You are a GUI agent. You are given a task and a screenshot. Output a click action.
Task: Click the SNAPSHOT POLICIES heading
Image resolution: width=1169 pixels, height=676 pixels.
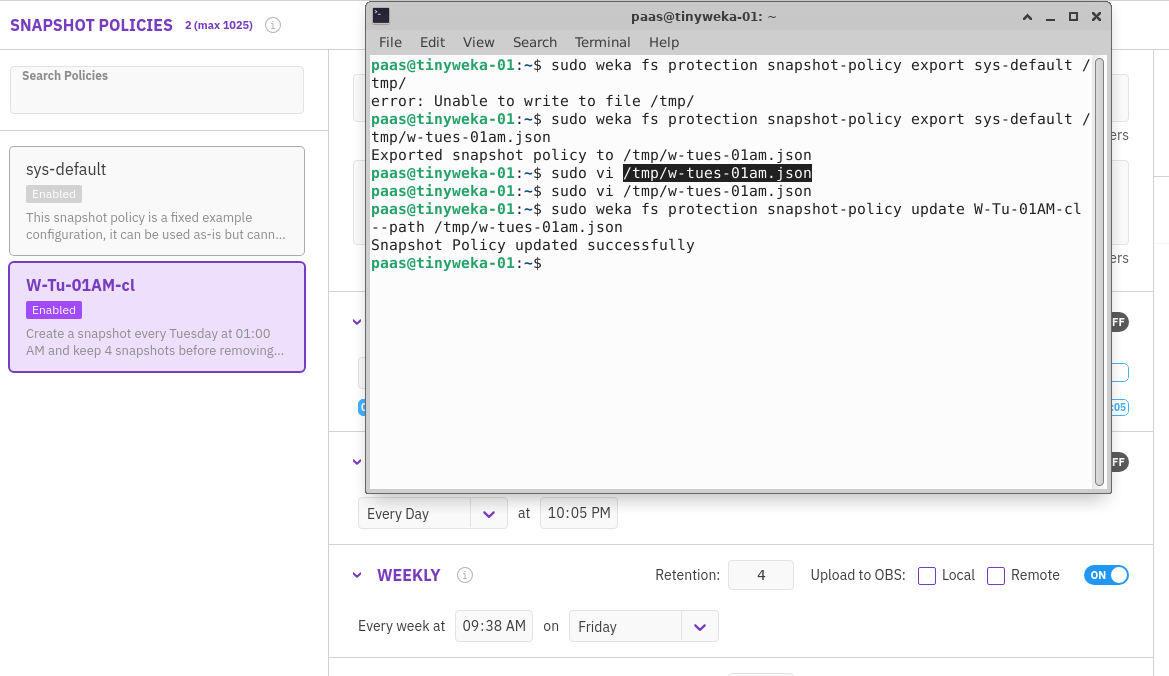click(x=91, y=25)
